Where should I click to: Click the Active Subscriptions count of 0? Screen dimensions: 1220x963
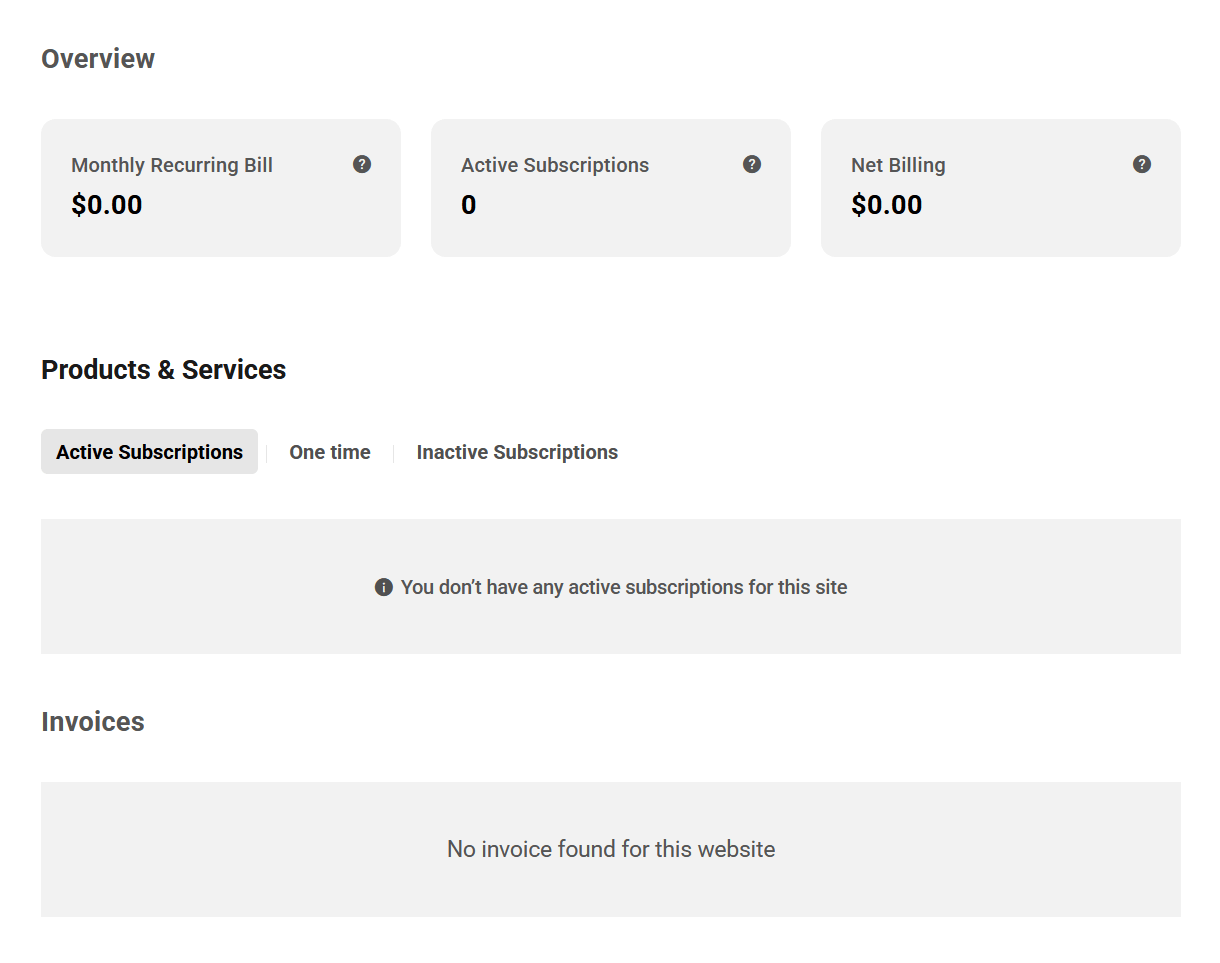468,205
